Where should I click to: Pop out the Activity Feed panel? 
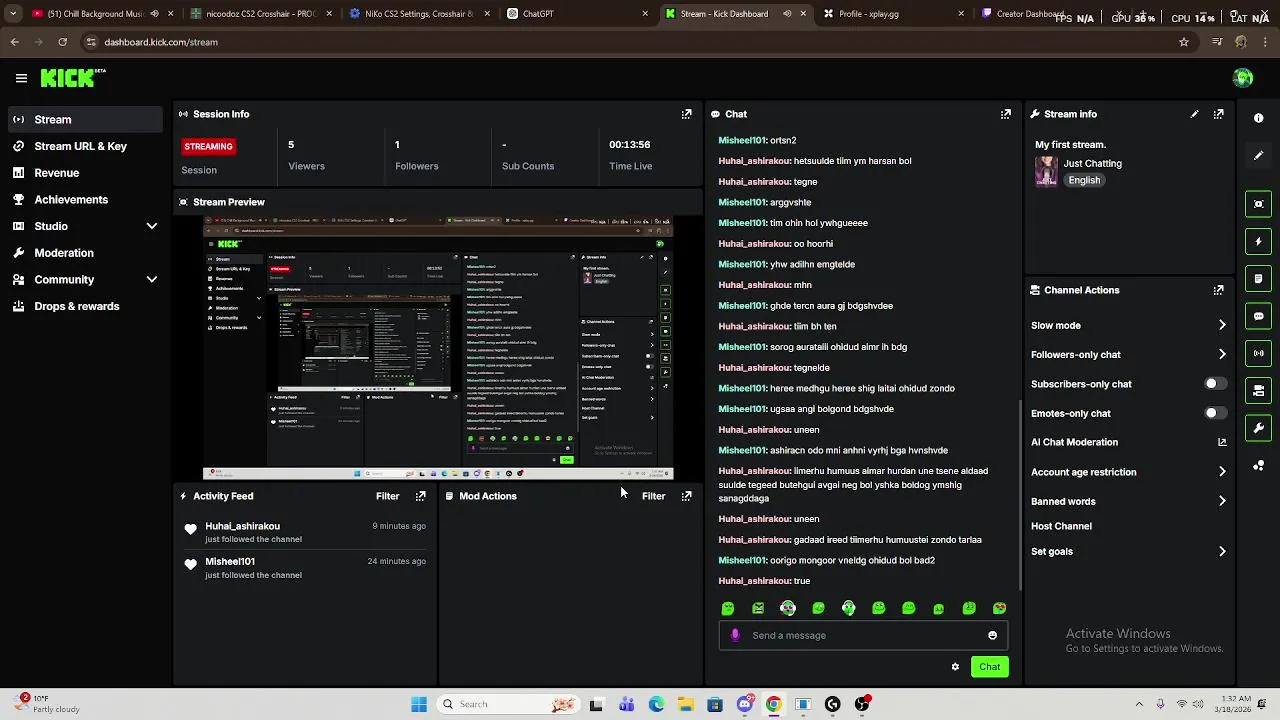[x=420, y=496]
